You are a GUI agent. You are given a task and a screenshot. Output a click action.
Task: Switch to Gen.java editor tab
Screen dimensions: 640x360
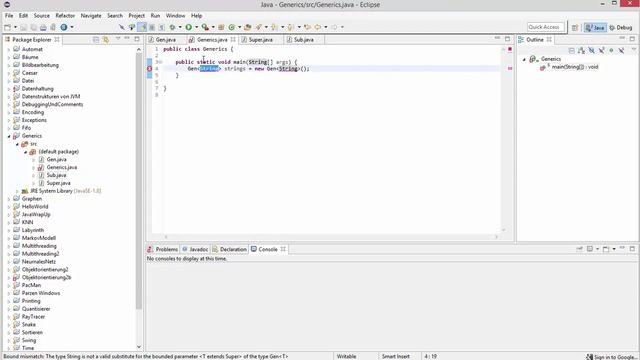(166, 40)
